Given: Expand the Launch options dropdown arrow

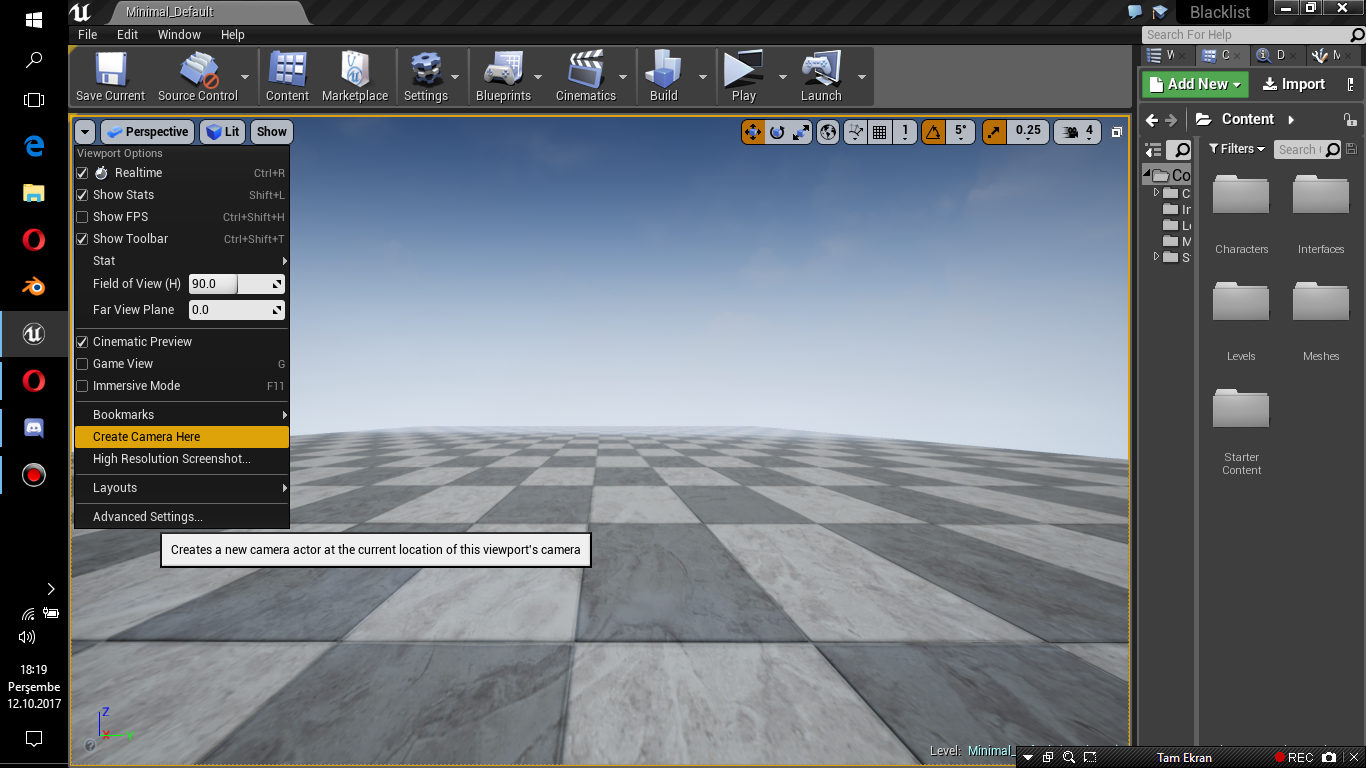Looking at the screenshot, I should tap(861, 77).
